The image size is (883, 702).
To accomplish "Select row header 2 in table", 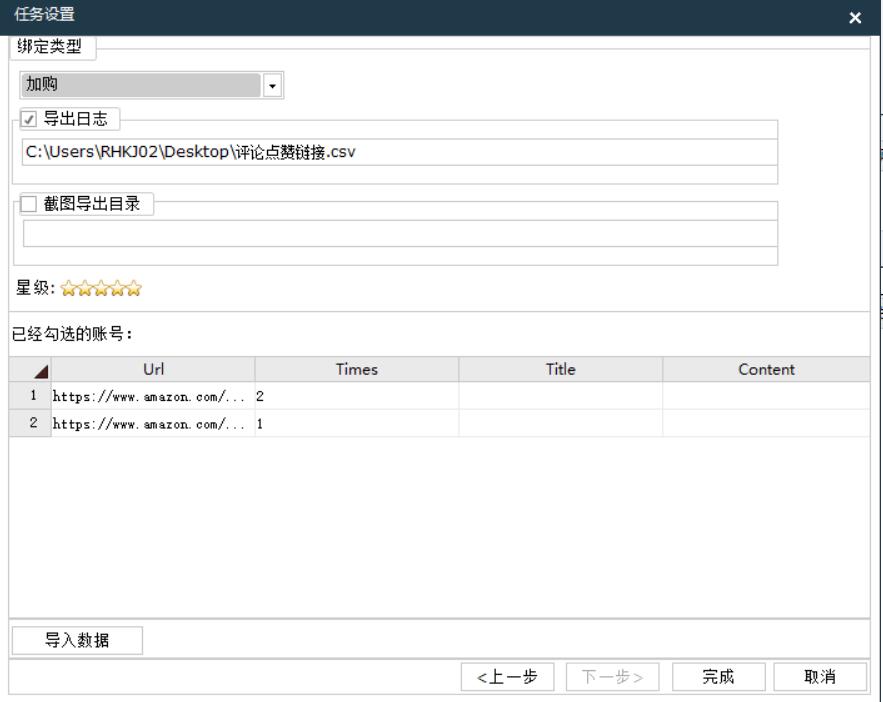I will click(x=30, y=423).
